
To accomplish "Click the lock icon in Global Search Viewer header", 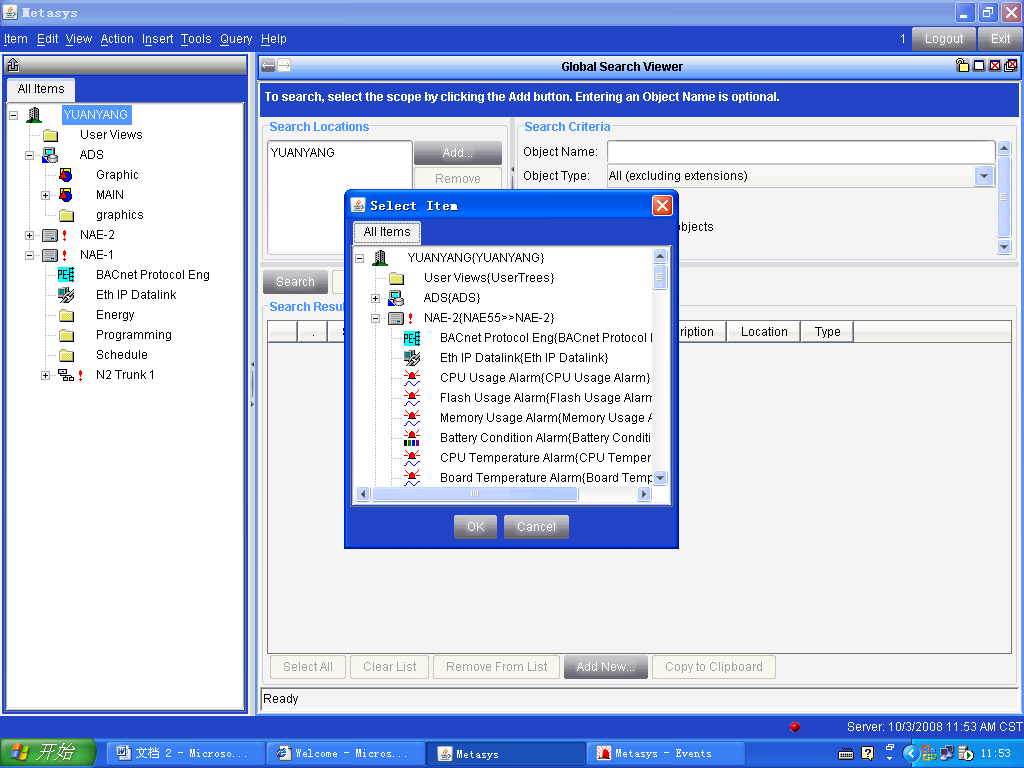I will pos(962,66).
